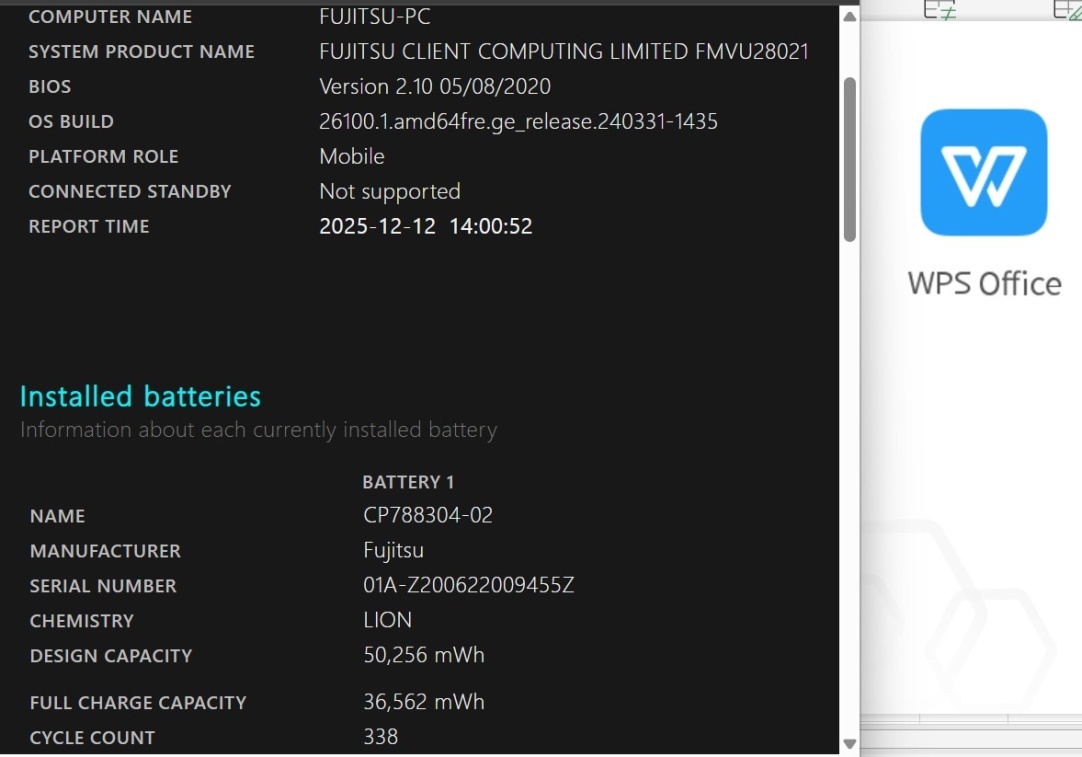Screen dimensions: 1082x757
Task: Click the chemistry value LION
Action: tap(388, 620)
